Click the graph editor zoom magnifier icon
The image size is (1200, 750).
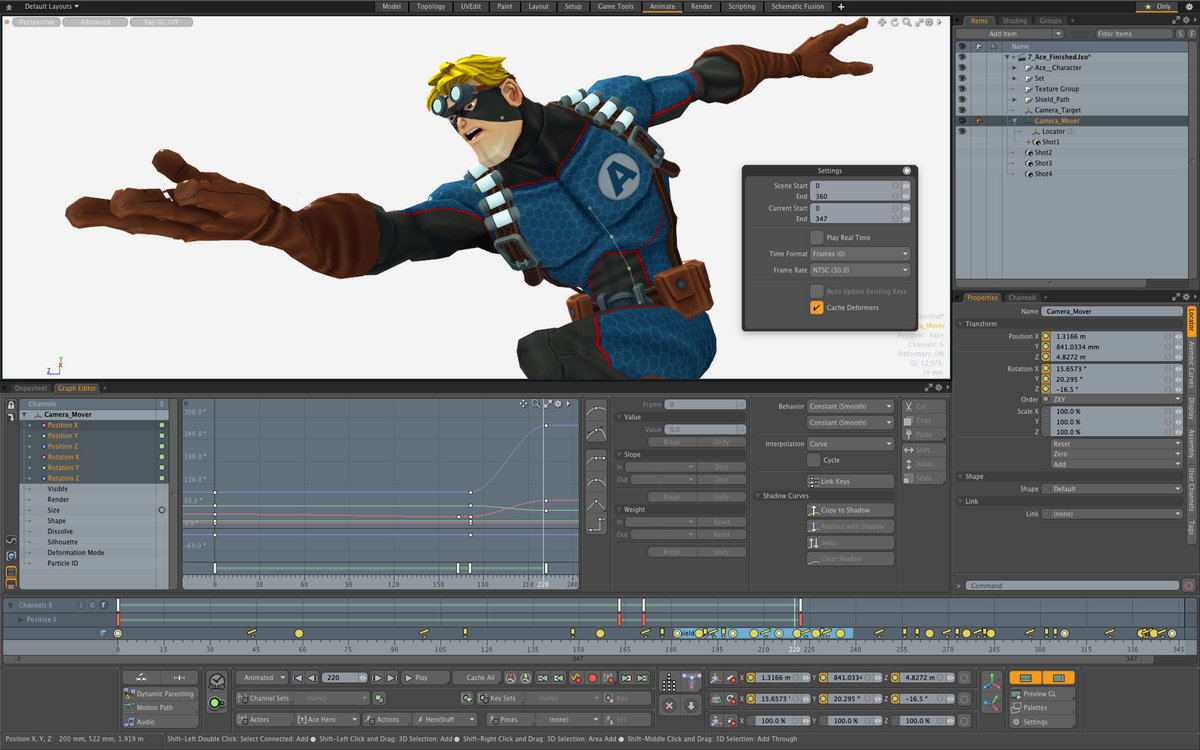point(535,404)
